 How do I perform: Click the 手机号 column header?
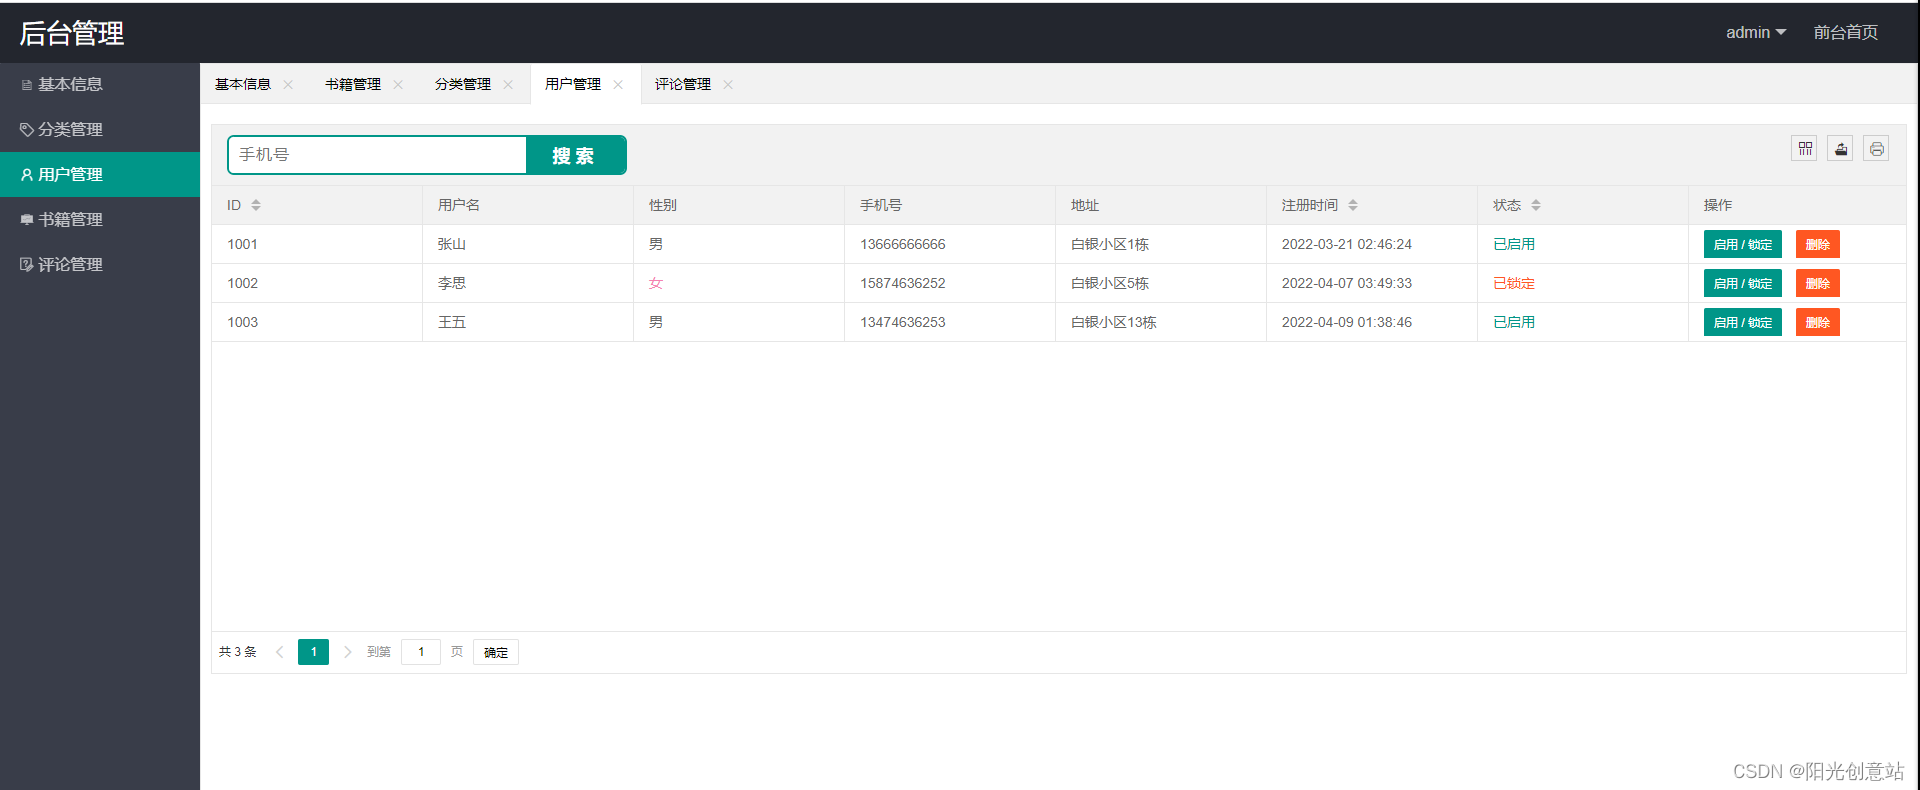[880, 205]
